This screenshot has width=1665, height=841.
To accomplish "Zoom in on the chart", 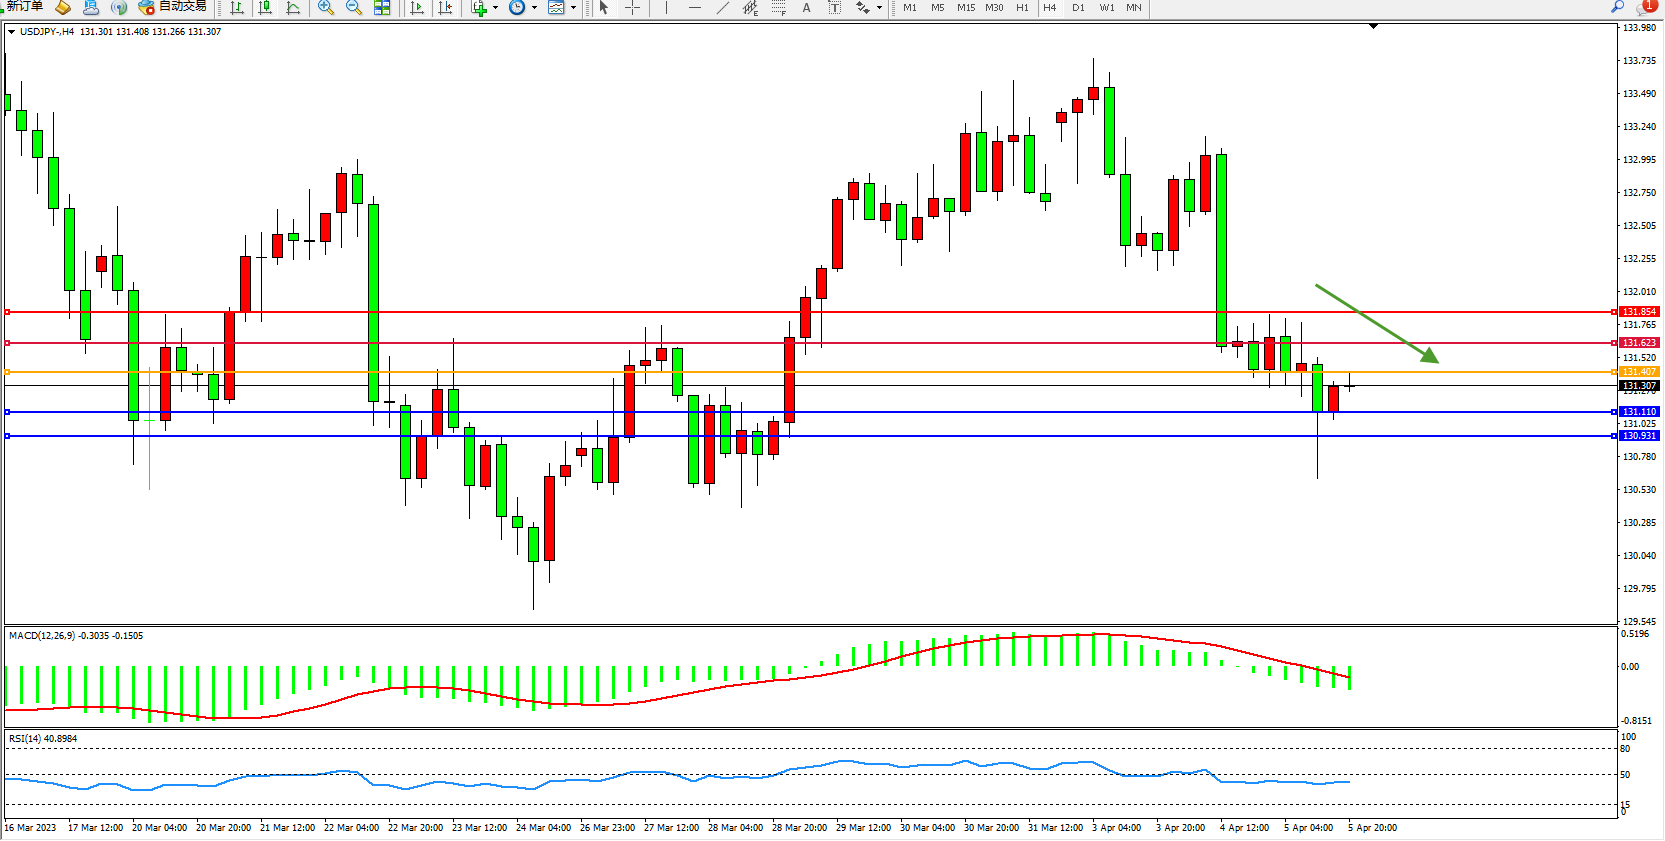I will pos(326,8).
